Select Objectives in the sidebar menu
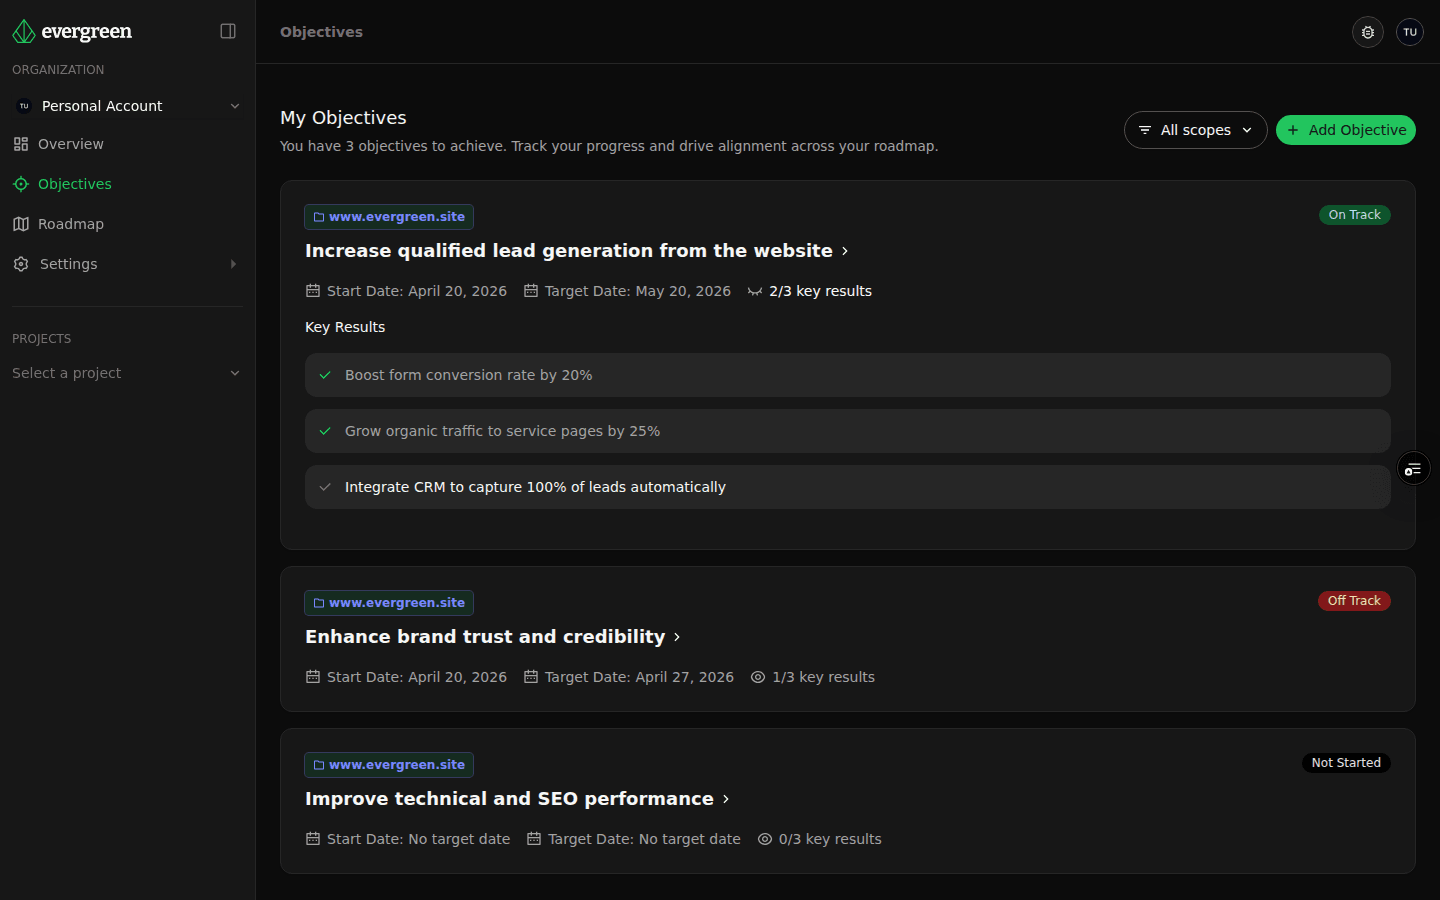1440x900 pixels. (73, 183)
